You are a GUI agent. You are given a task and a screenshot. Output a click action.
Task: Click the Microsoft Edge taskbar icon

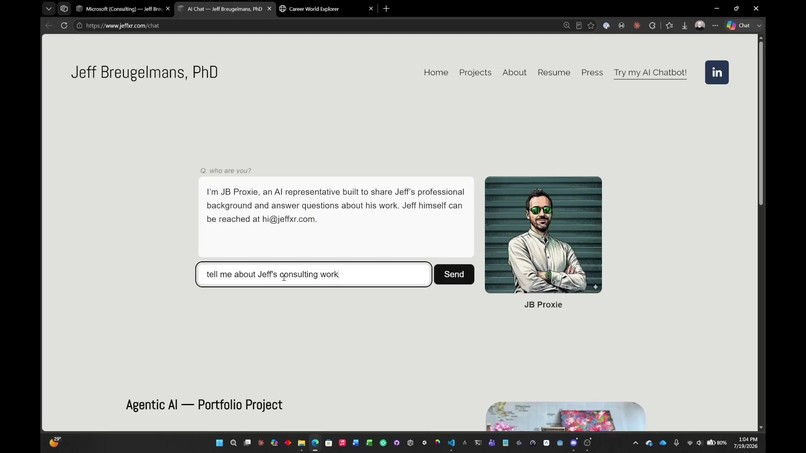point(315,443)
